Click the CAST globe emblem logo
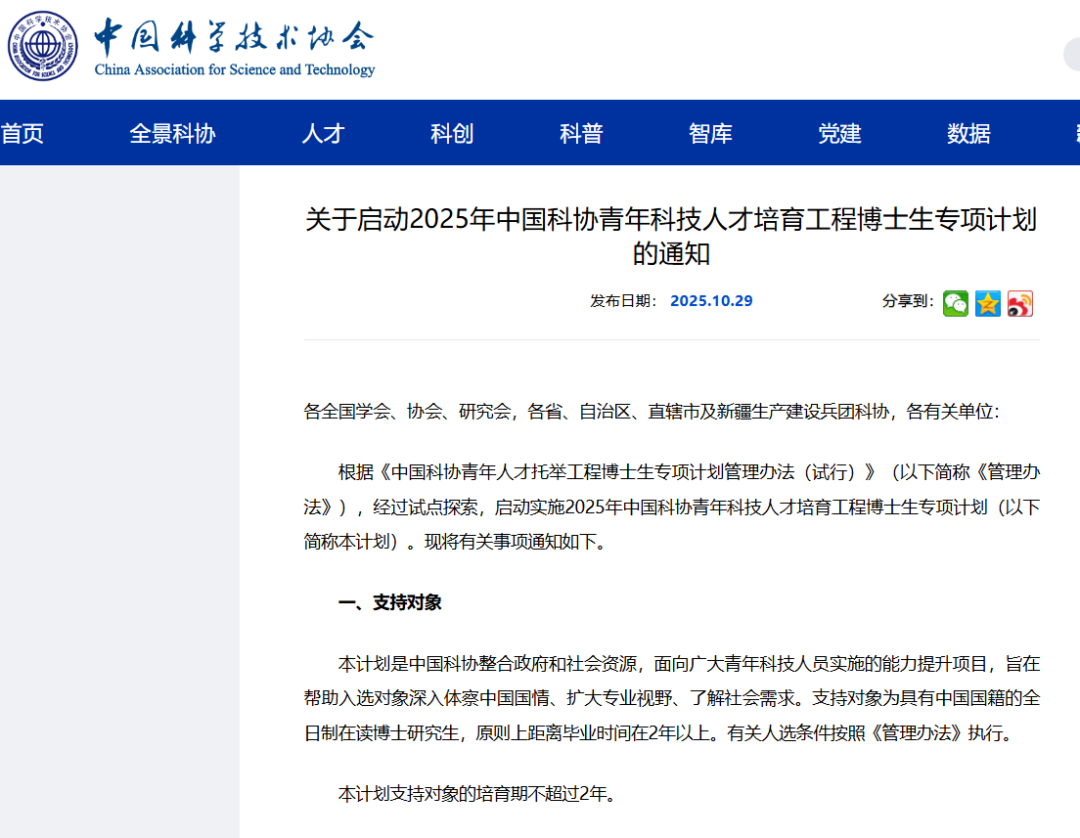This screenshot has height=838, width=1080. [x=41, y=46]
